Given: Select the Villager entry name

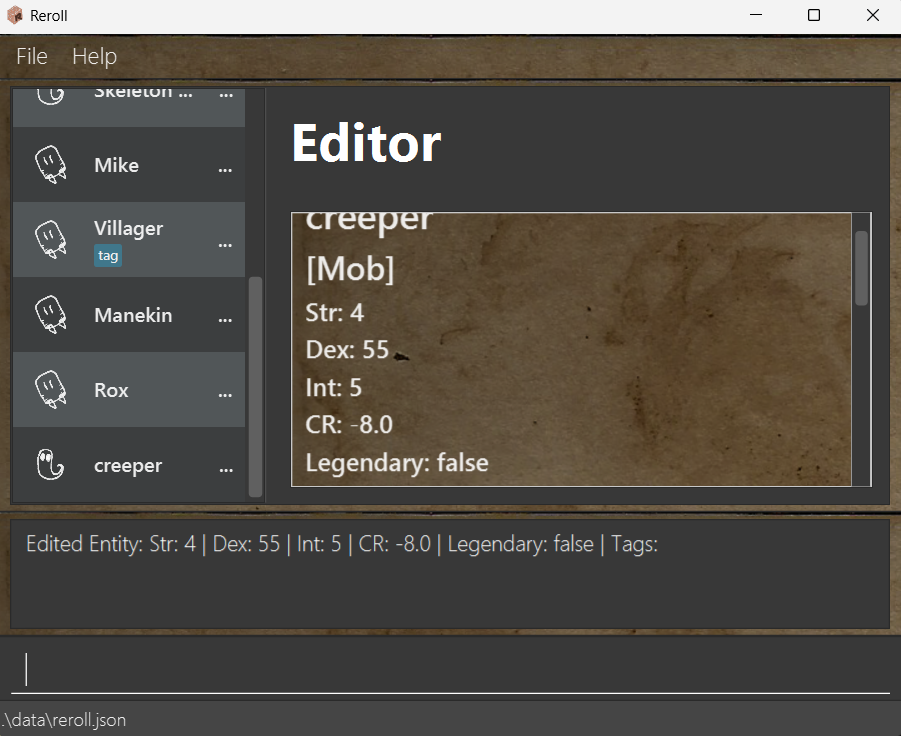Looking at the screenshot, I should click(129, 229).
